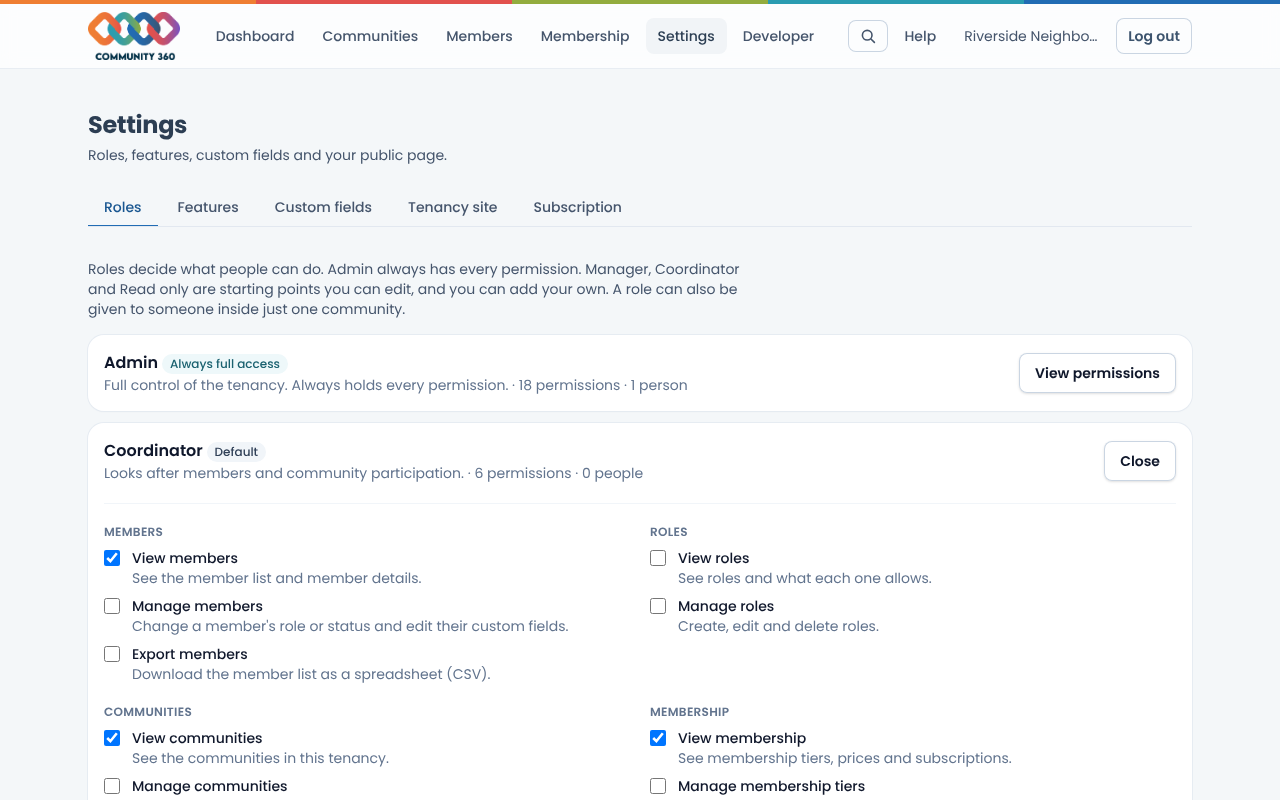Tick the Manage roles checkbox
The image size is (1280, 800).
(658, 606)
